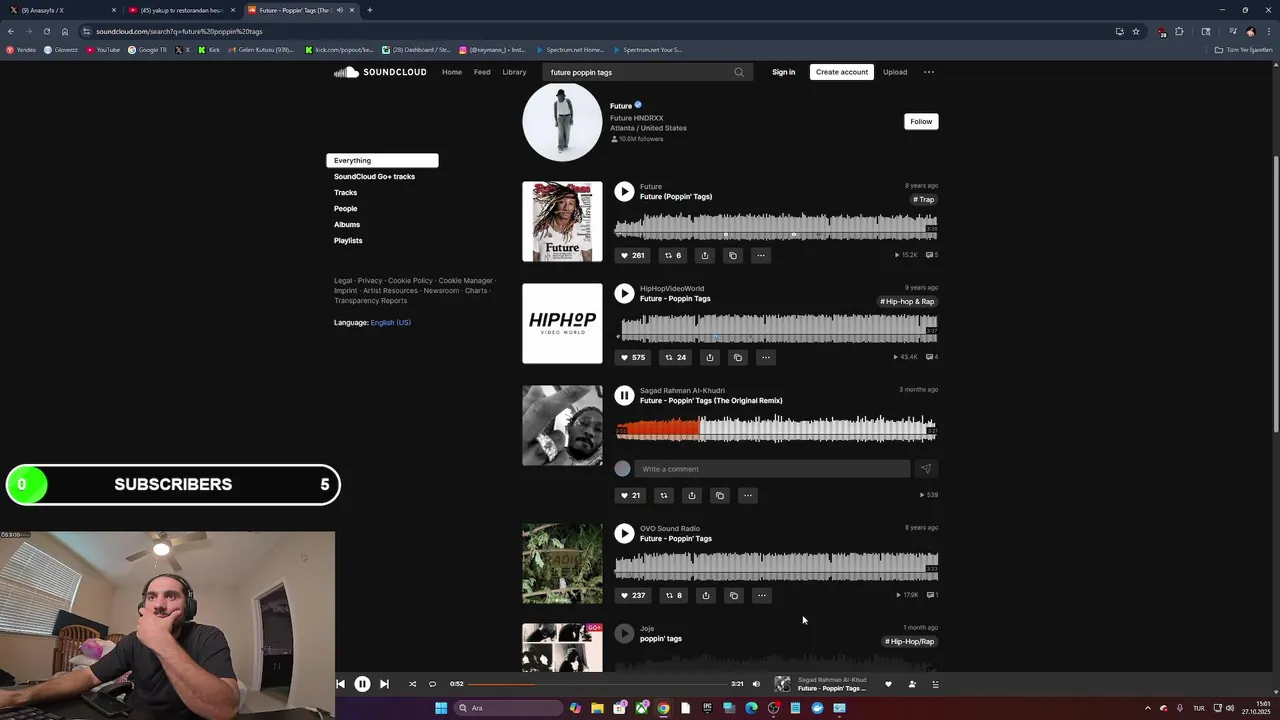Viewport: 1280px width, 720px height.
Task: Open the # Trap tag
Action: coord(924,199)
